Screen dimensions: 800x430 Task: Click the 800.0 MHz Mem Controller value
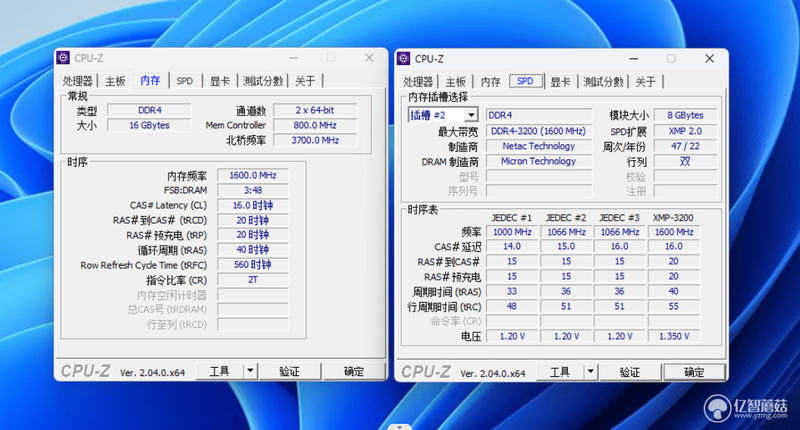[315, 125]
